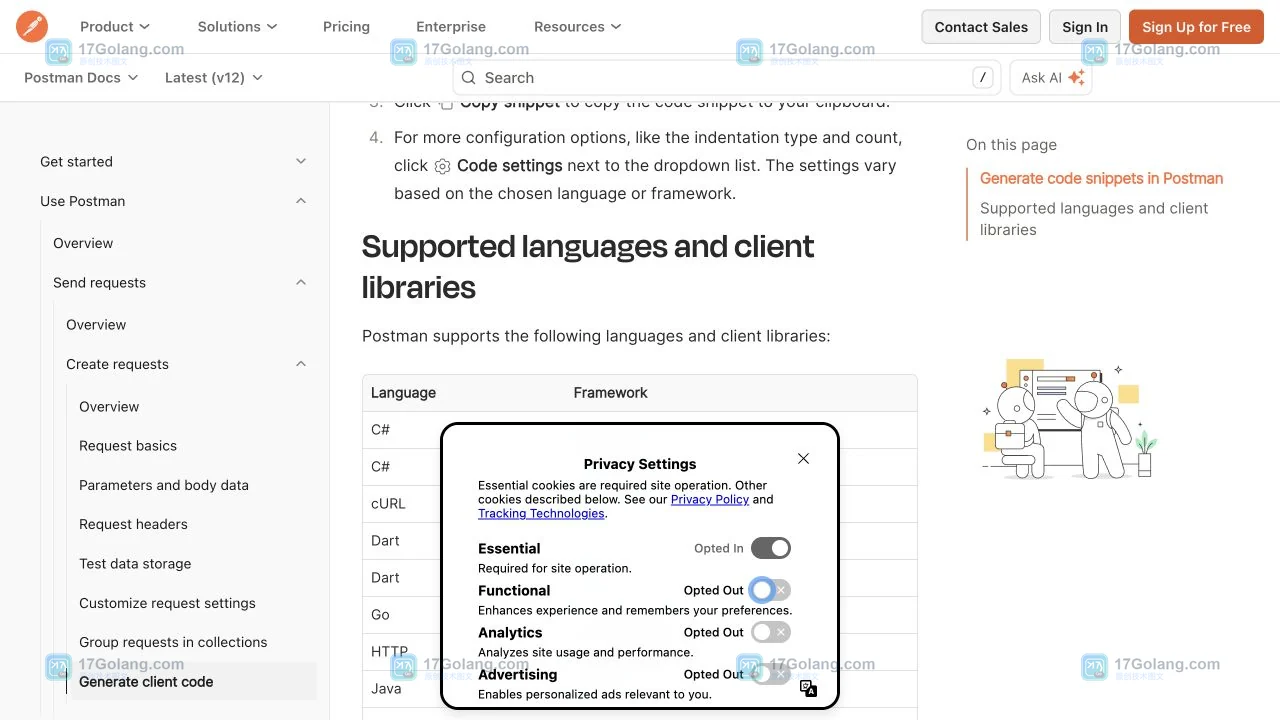Click the Language column header
The image size is (1280, 720).
tap(403, 393)
